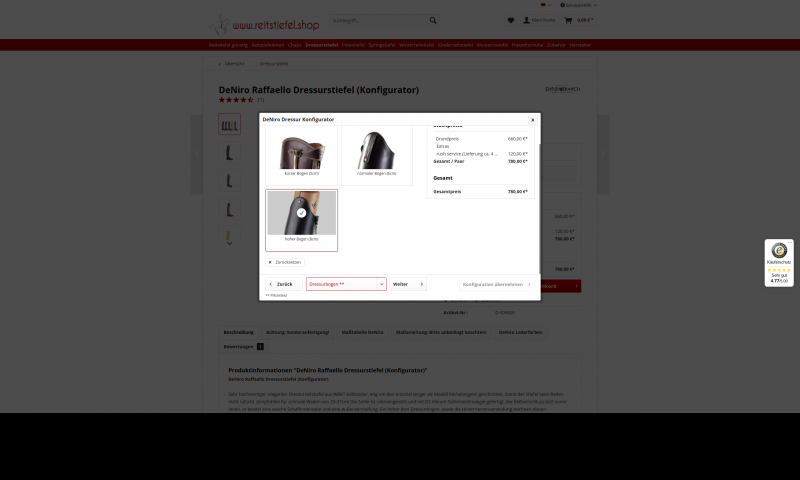800x480 pixels.
Task: Open the Dressurbogen step dropdown
Action: tap(346, 284)
